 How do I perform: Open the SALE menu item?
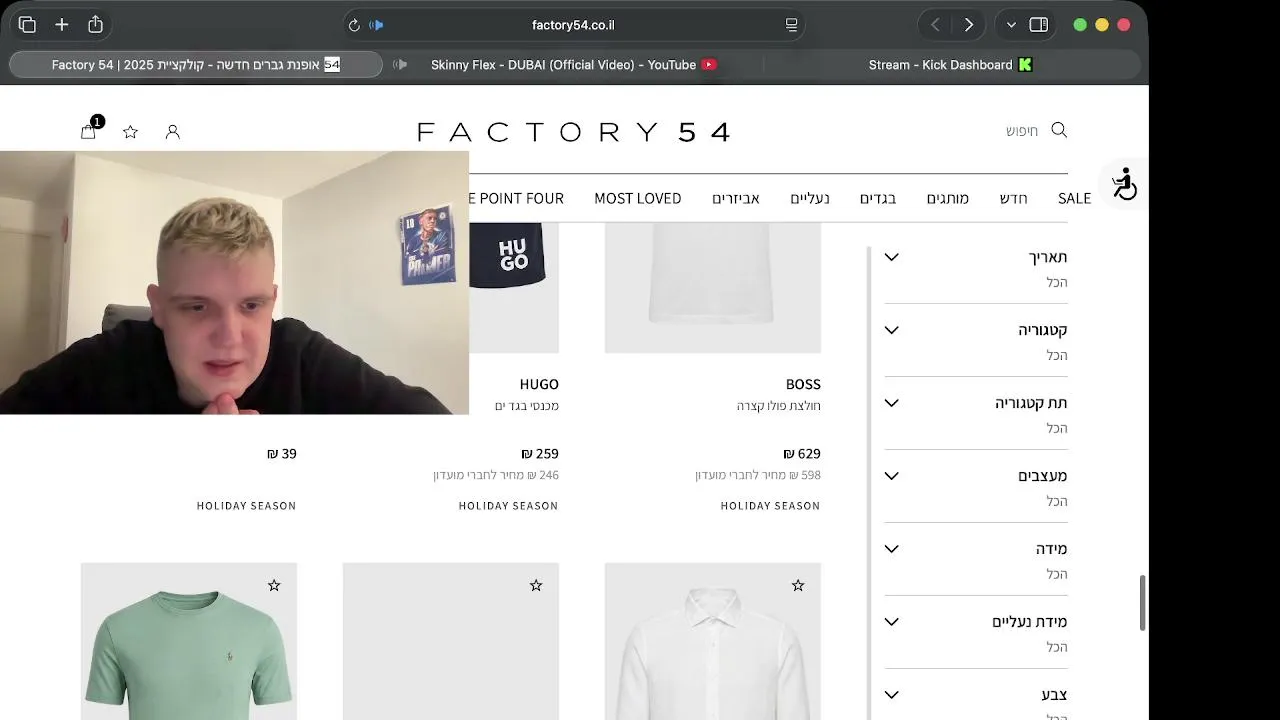[1074, 198]
